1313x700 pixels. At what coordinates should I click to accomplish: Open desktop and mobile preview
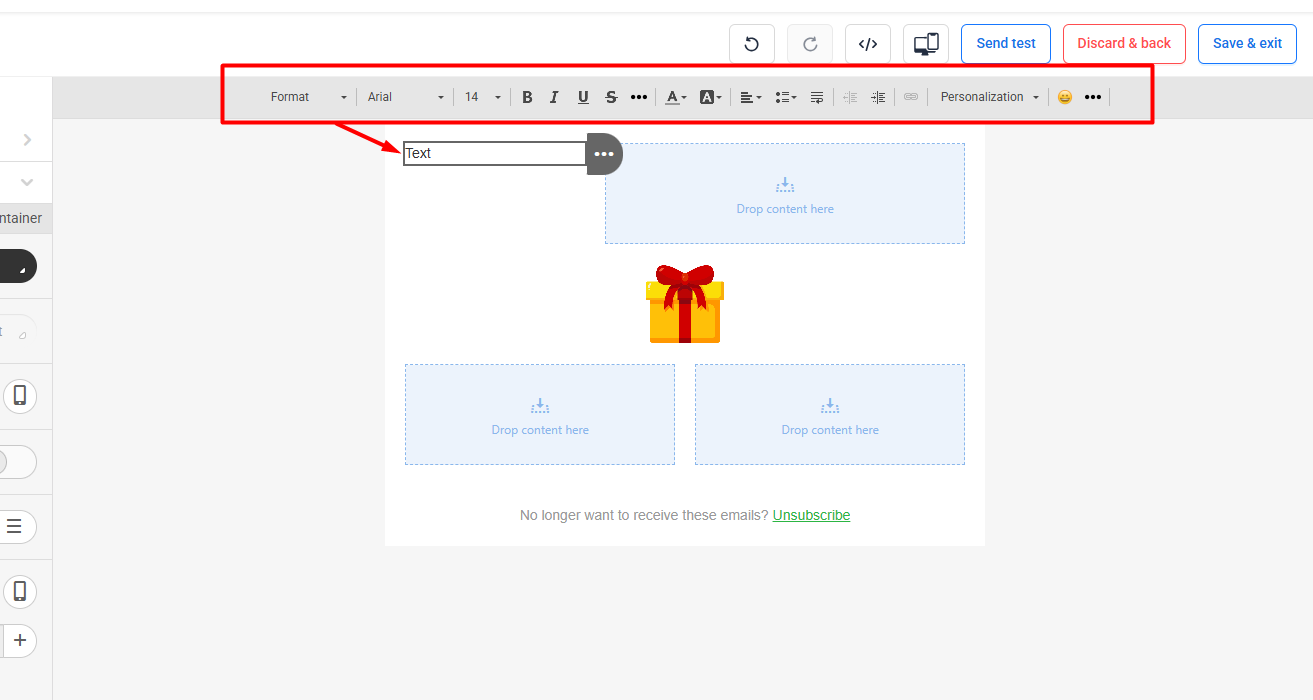[x=926, y=44]
